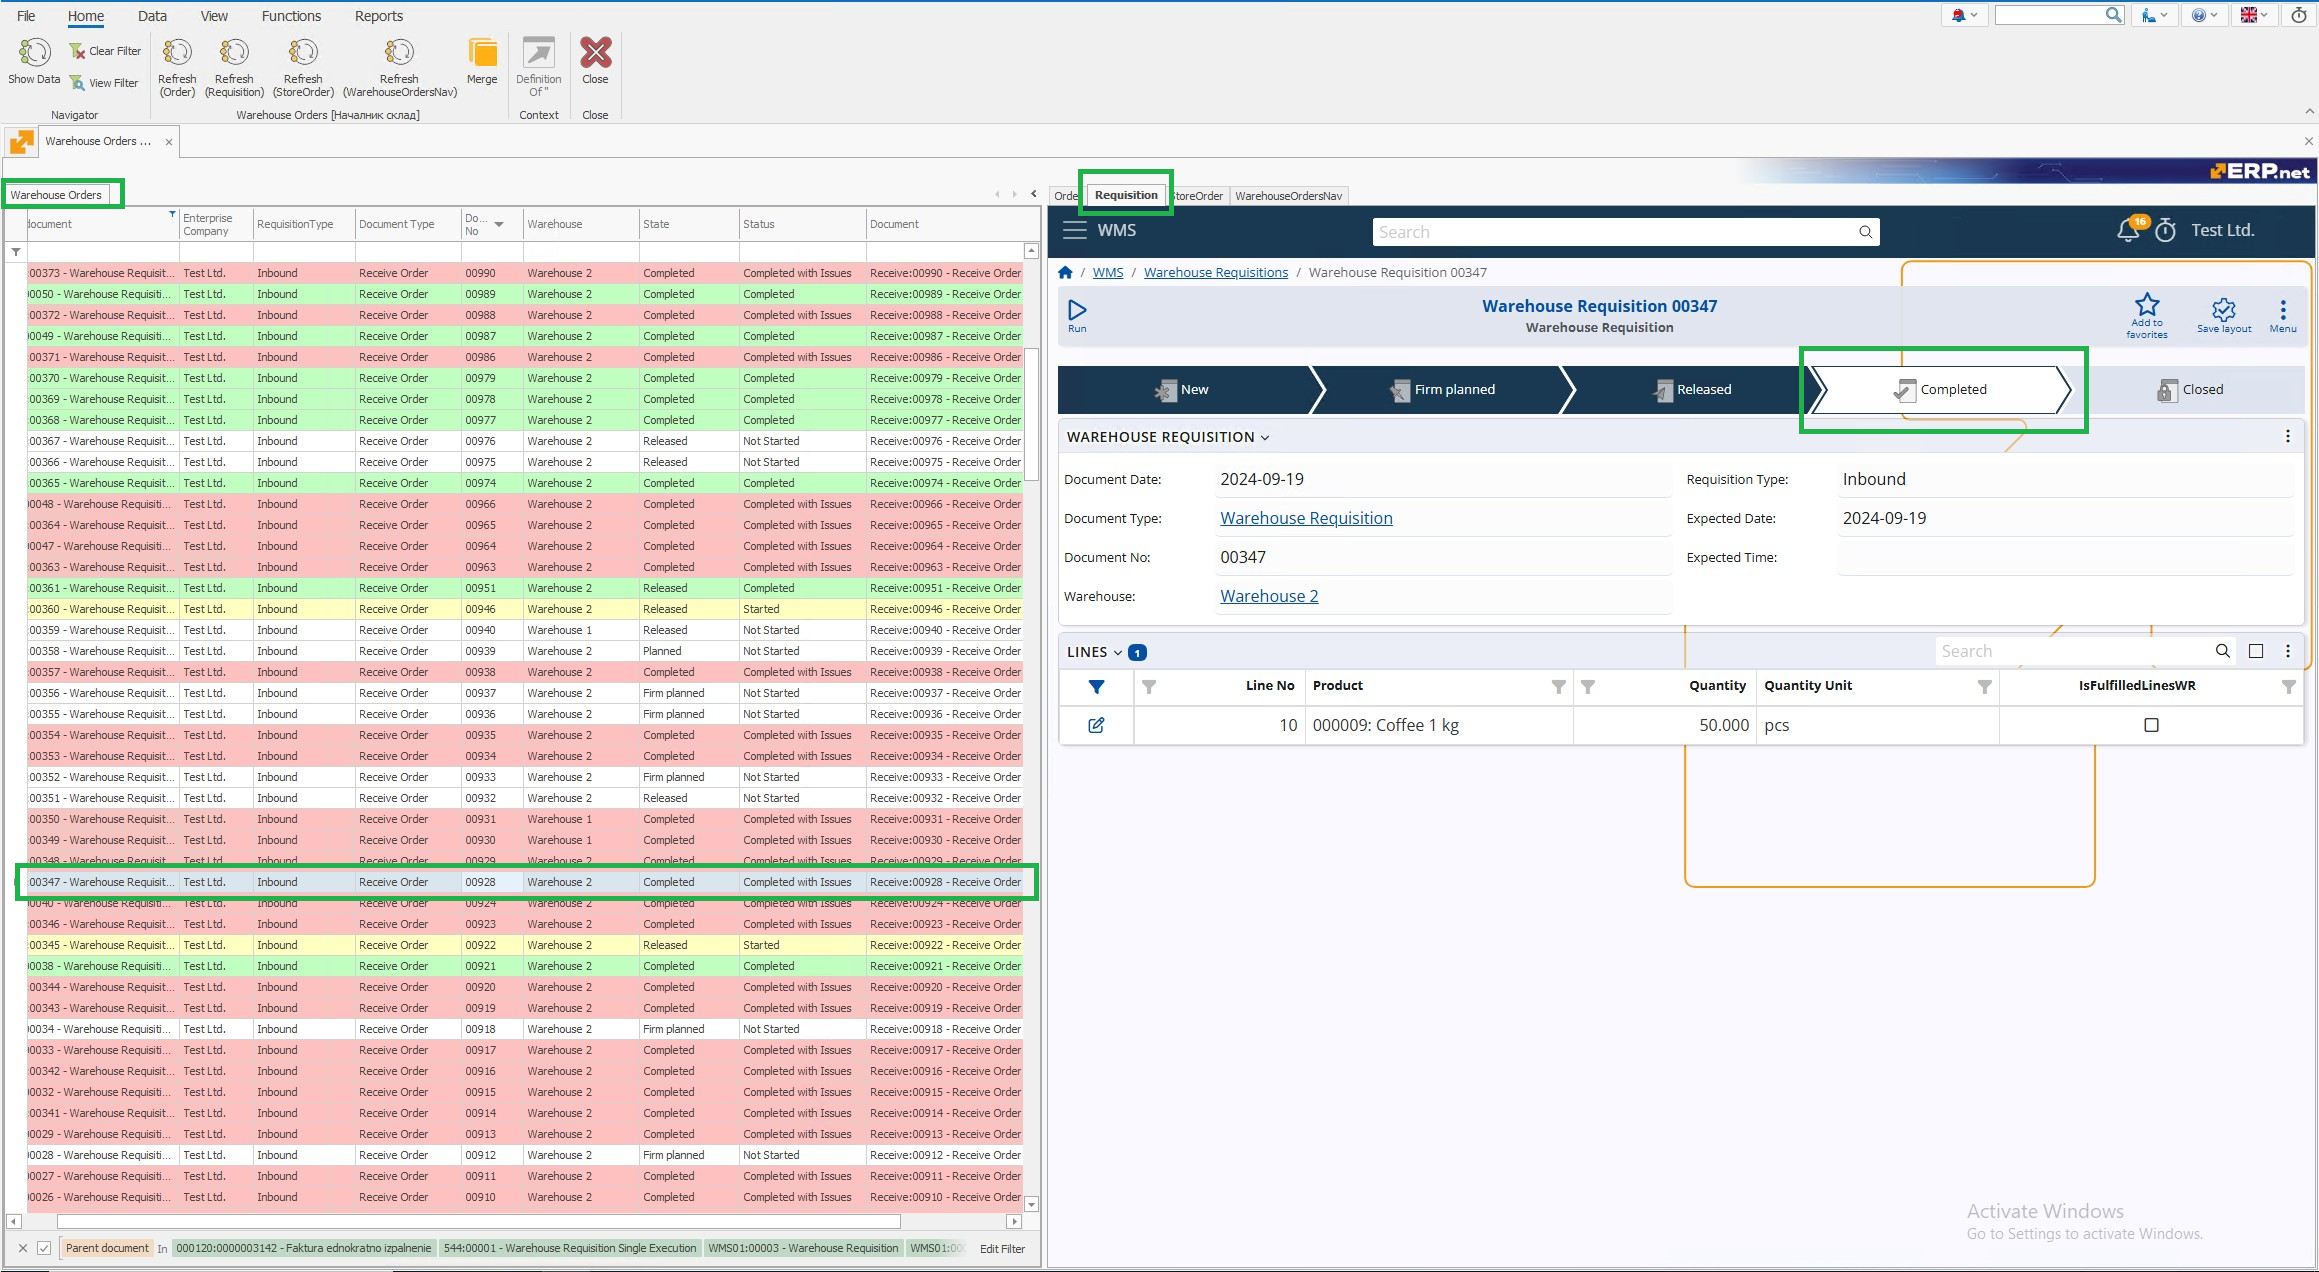Viewport: 2319px width, 1272px height.
Task: Switch to the StoreOrder tab
Action: (1199, 196)
